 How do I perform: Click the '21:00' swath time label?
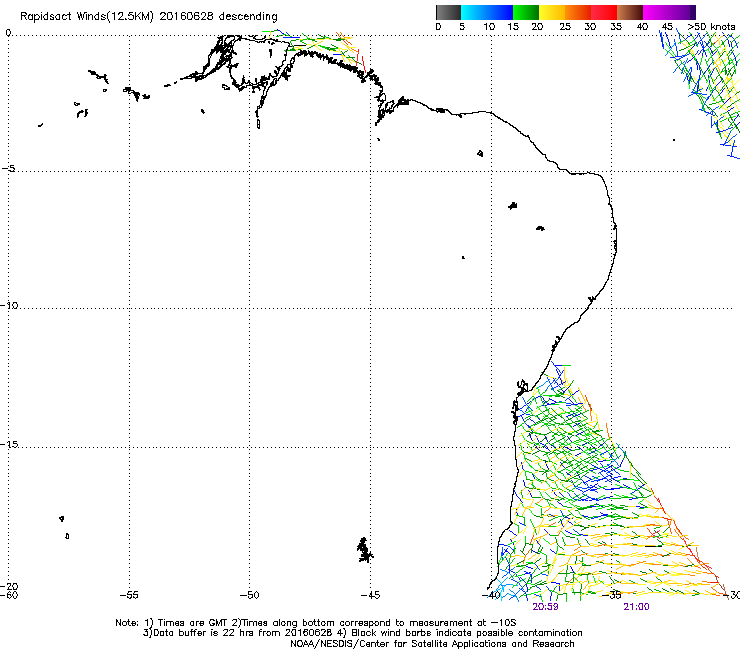click(636, 607)
